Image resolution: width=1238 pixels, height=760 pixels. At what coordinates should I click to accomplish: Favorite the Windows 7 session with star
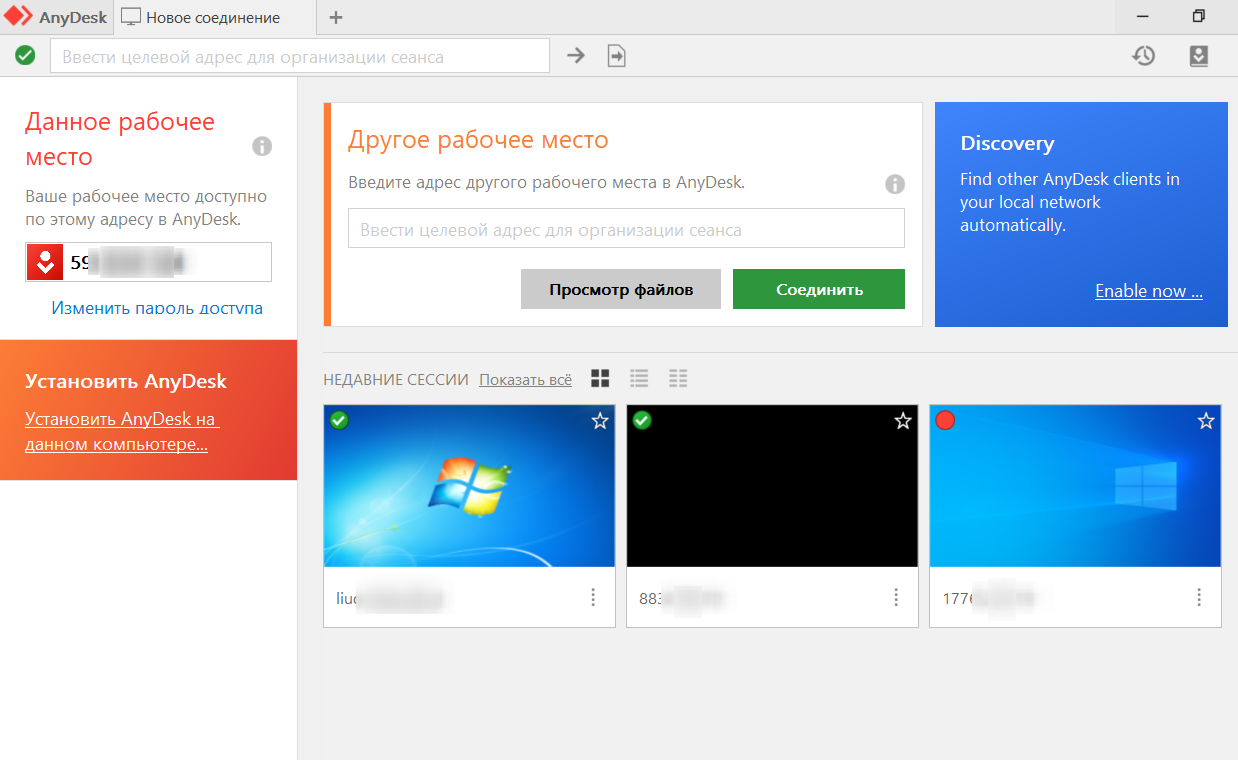600,421
